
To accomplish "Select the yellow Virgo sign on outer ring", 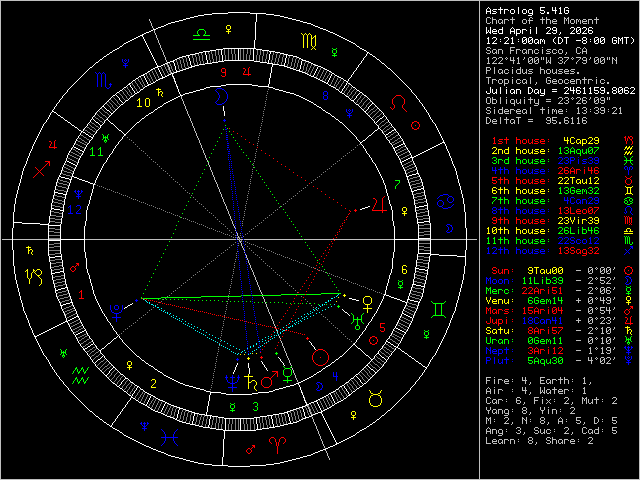I will click(309, 42).
